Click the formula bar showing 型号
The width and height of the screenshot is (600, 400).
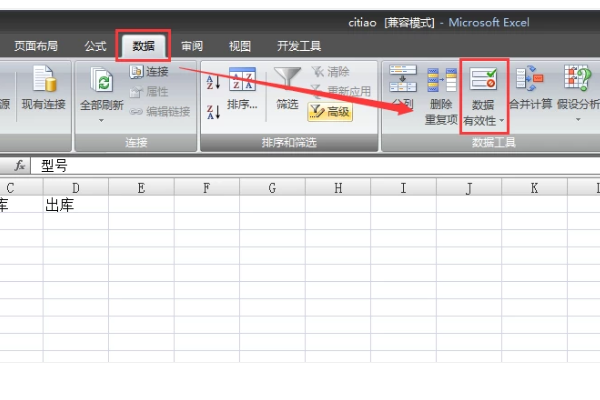(x=315, y=166)
